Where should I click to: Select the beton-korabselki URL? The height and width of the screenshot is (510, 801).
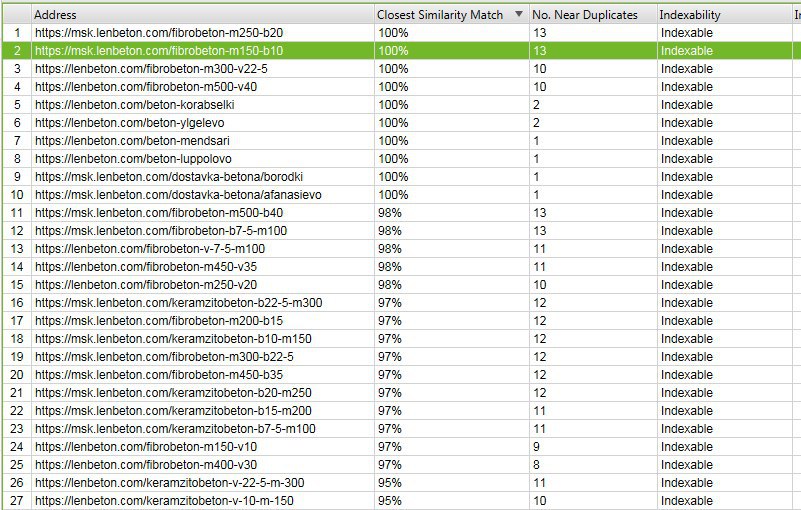pyautogui.click(x=134, y=105)
